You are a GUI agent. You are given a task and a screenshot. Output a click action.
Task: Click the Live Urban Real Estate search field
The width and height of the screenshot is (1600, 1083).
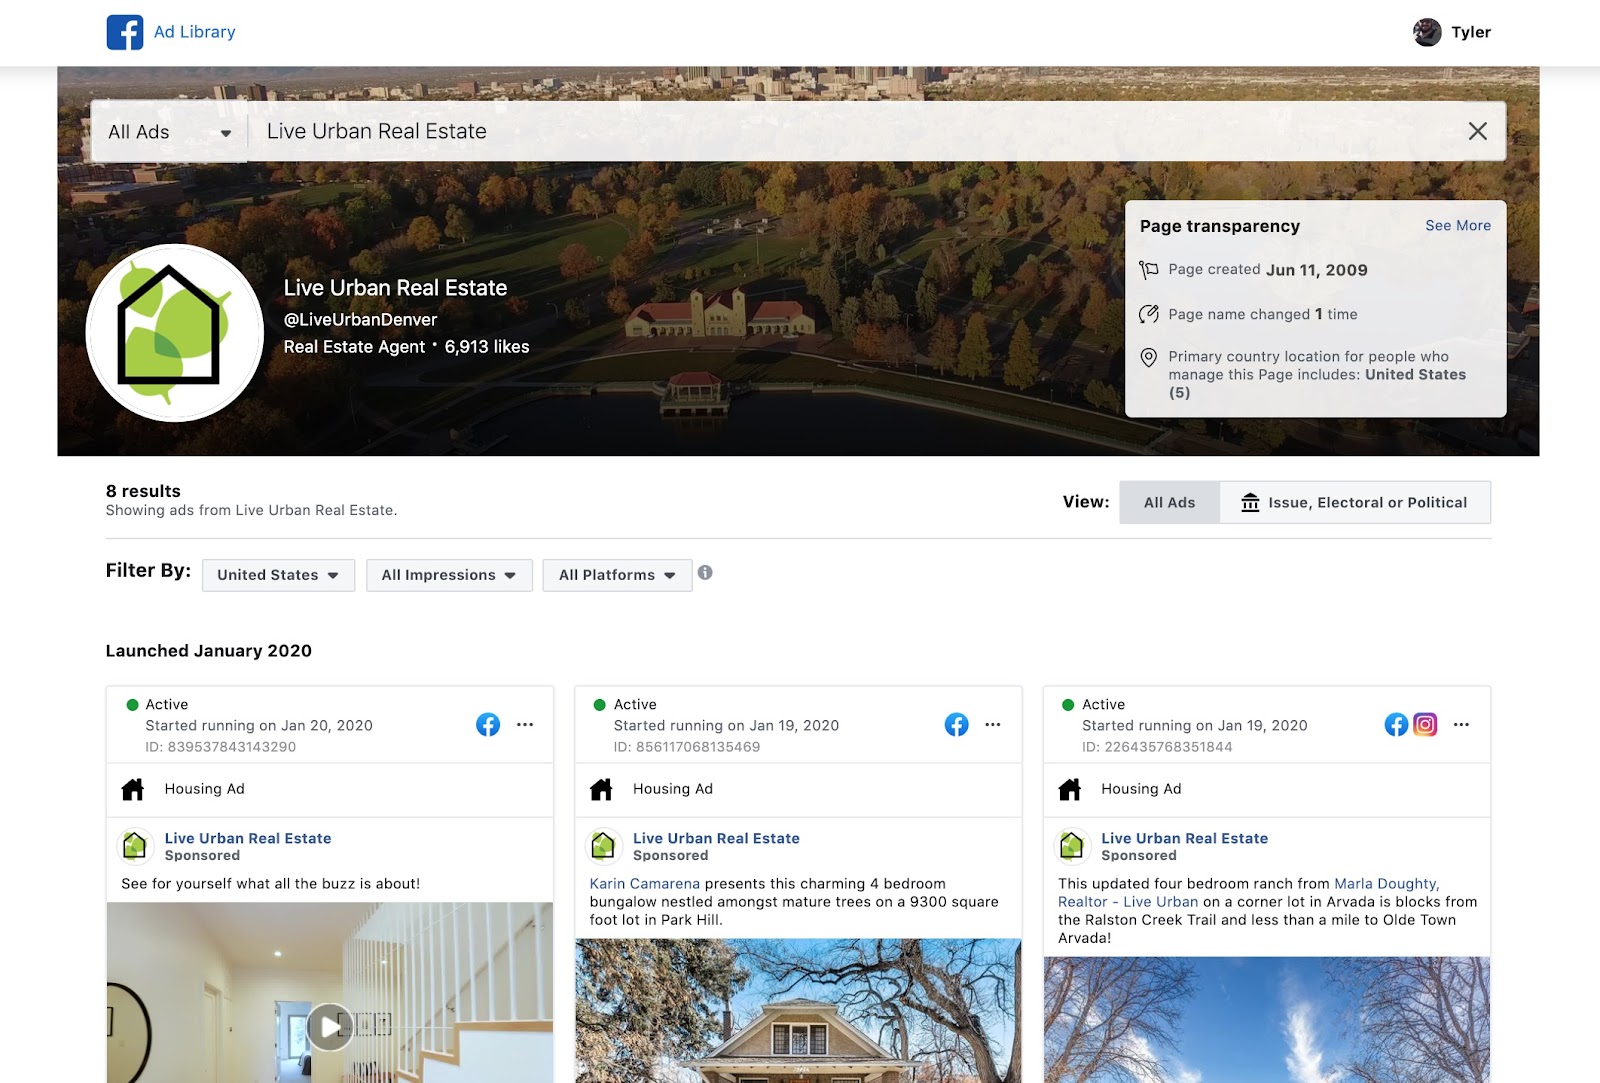tap(856, 131)
